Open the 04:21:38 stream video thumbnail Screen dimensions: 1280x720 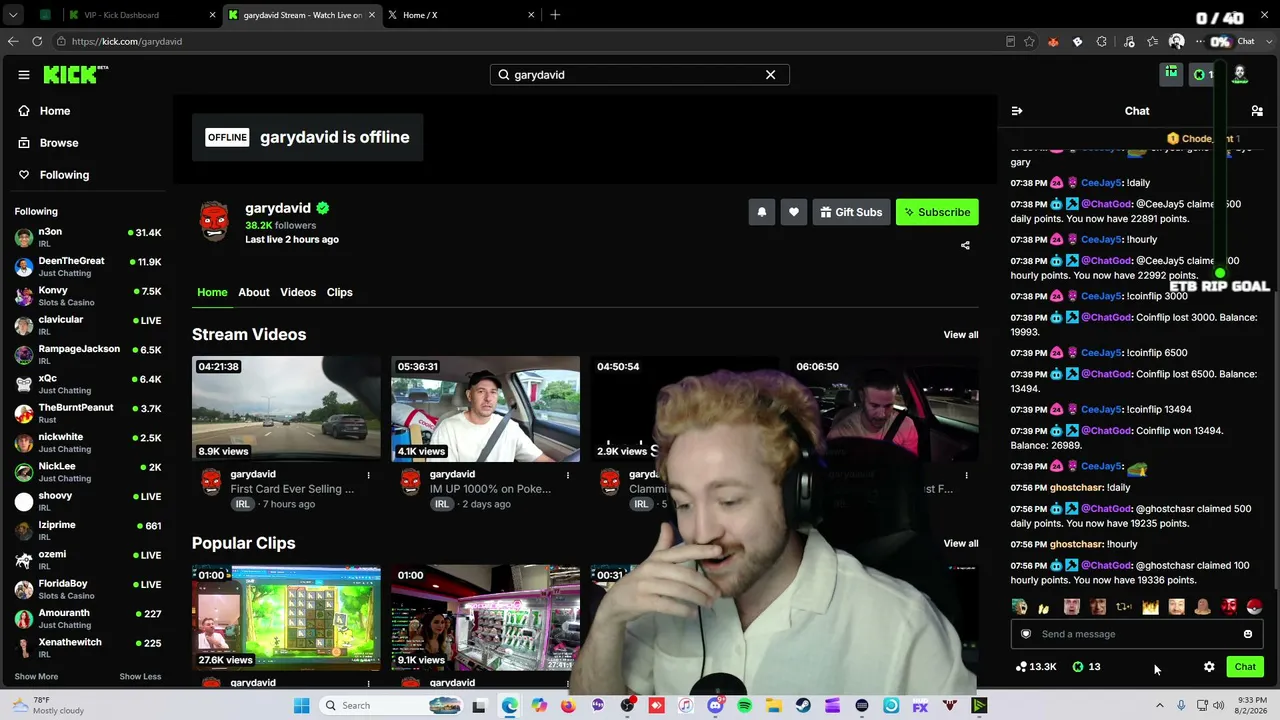286,409
